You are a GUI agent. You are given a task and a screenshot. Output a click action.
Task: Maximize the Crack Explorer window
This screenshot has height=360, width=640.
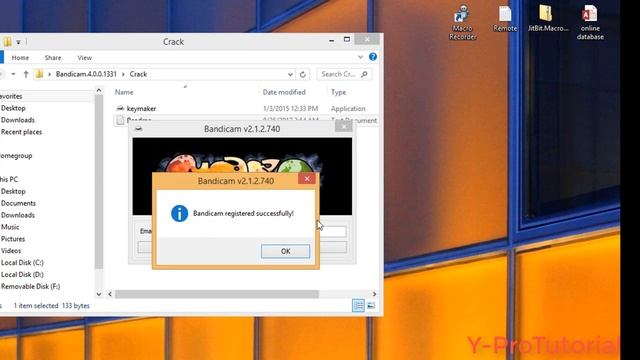click(x=347, y=40)
